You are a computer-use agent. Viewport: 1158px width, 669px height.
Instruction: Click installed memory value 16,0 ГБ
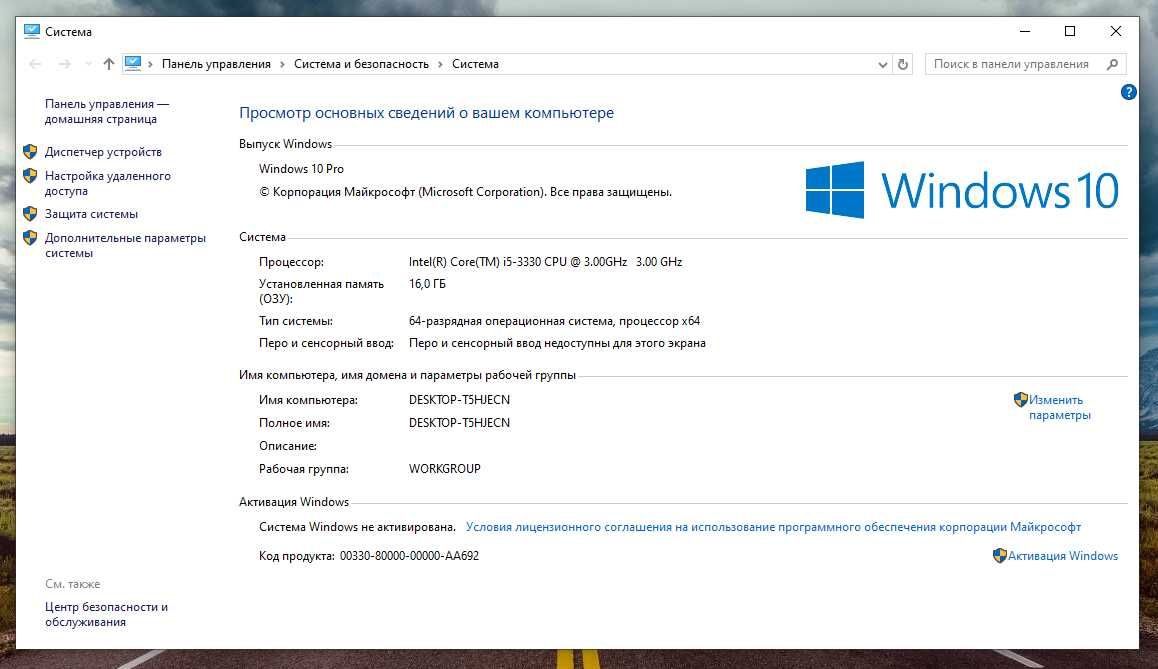click(x=428, y=284)
